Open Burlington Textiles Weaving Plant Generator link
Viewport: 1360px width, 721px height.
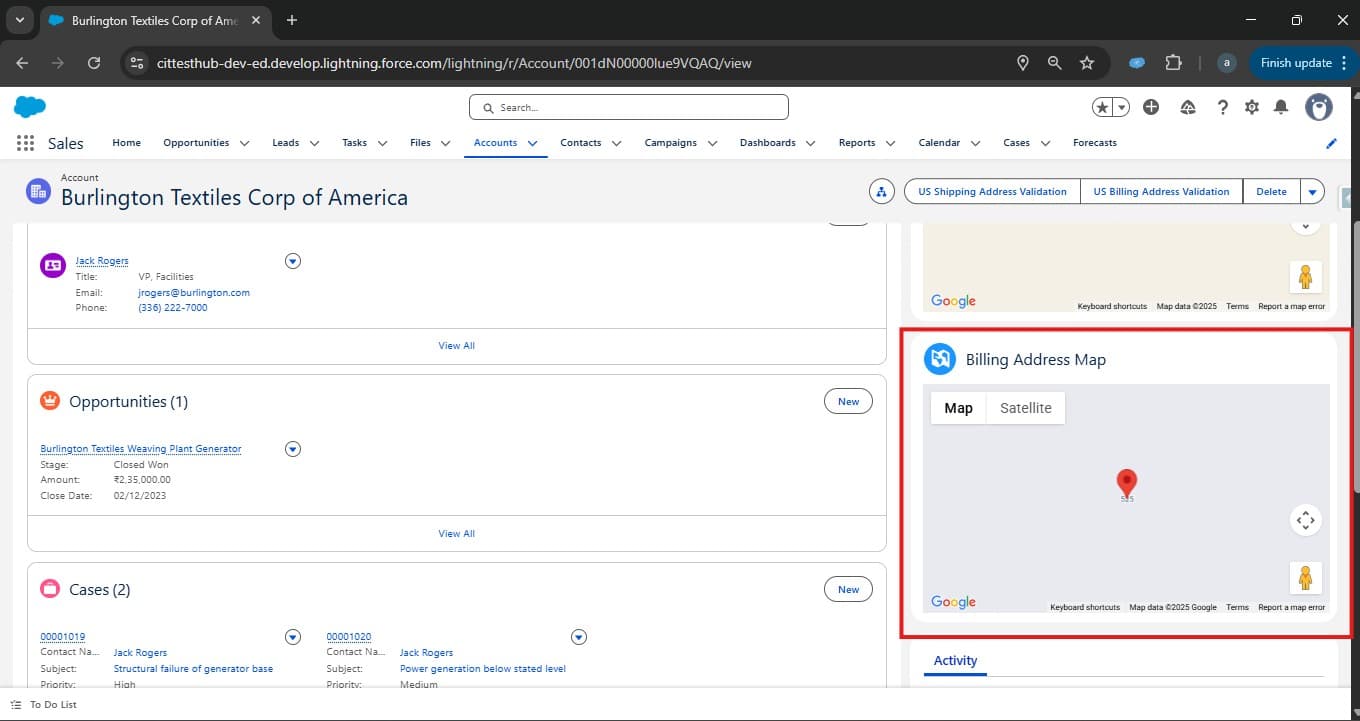pyautogui.click(x=141, y=449)
